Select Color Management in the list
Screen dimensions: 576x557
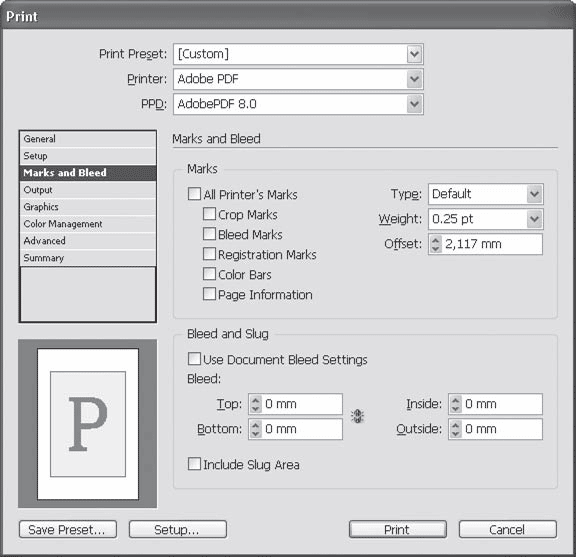click(x=88, y=224)
